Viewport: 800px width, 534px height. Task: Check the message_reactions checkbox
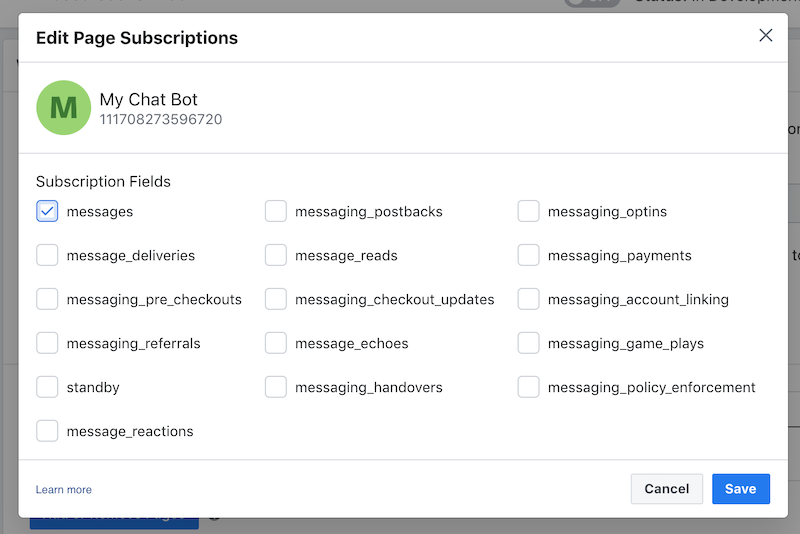pos(47,432)
